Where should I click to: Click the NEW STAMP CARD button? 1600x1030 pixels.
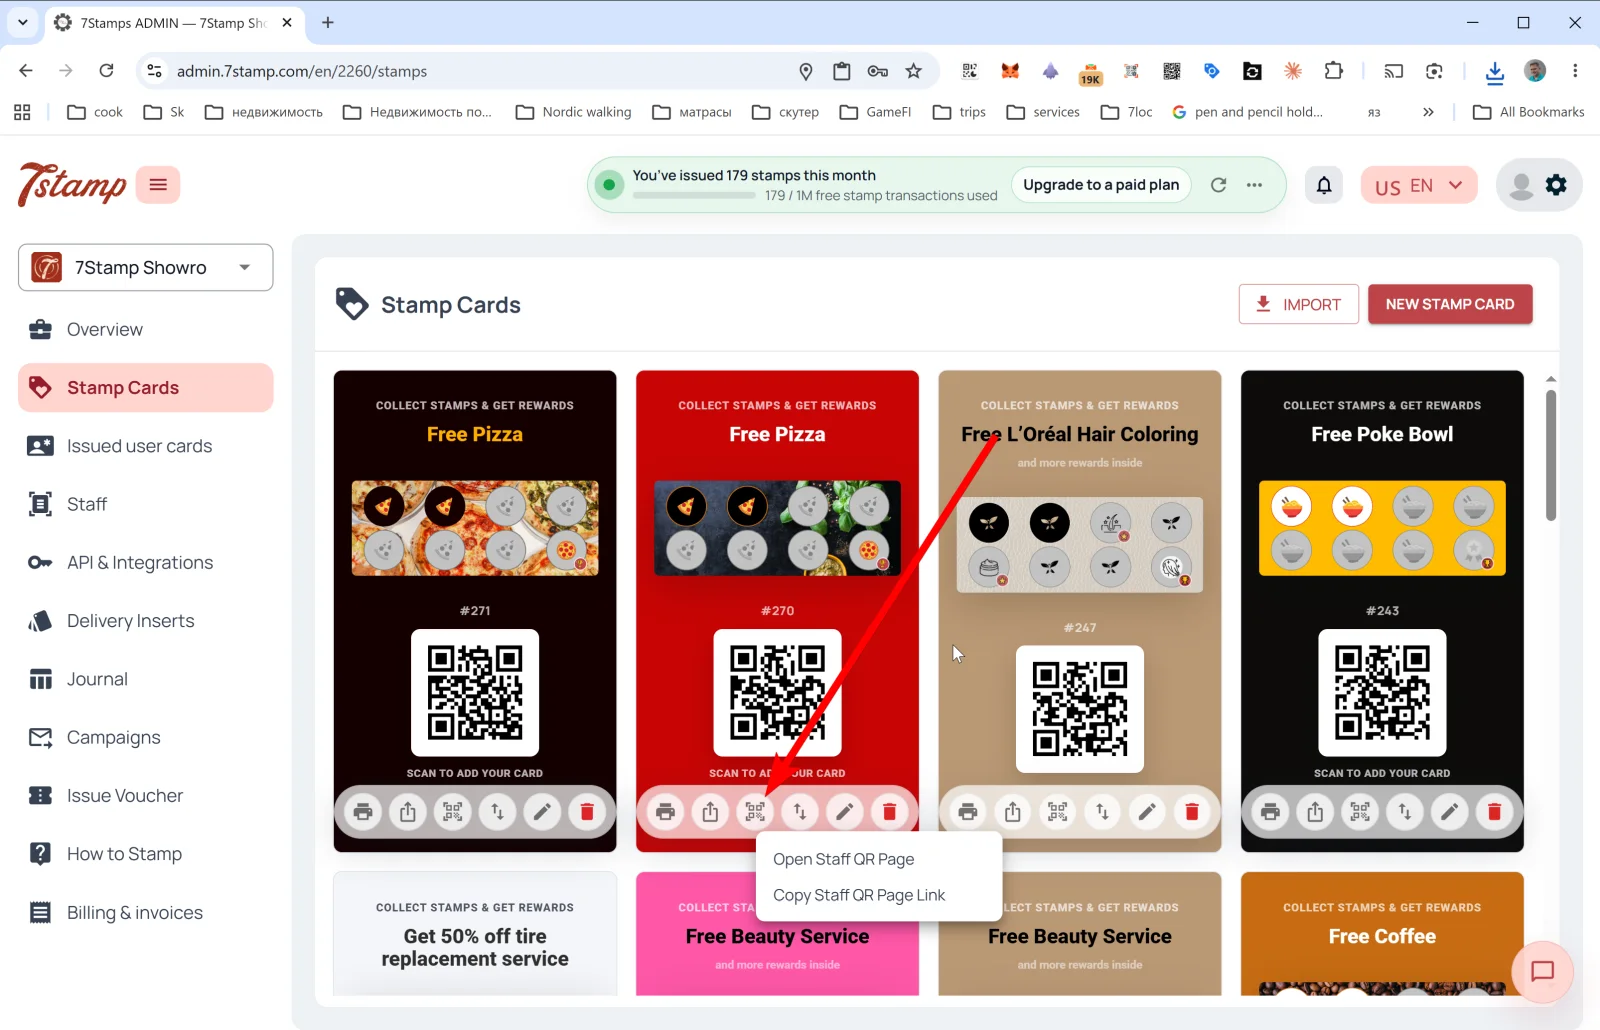[x=1450, y=304]
